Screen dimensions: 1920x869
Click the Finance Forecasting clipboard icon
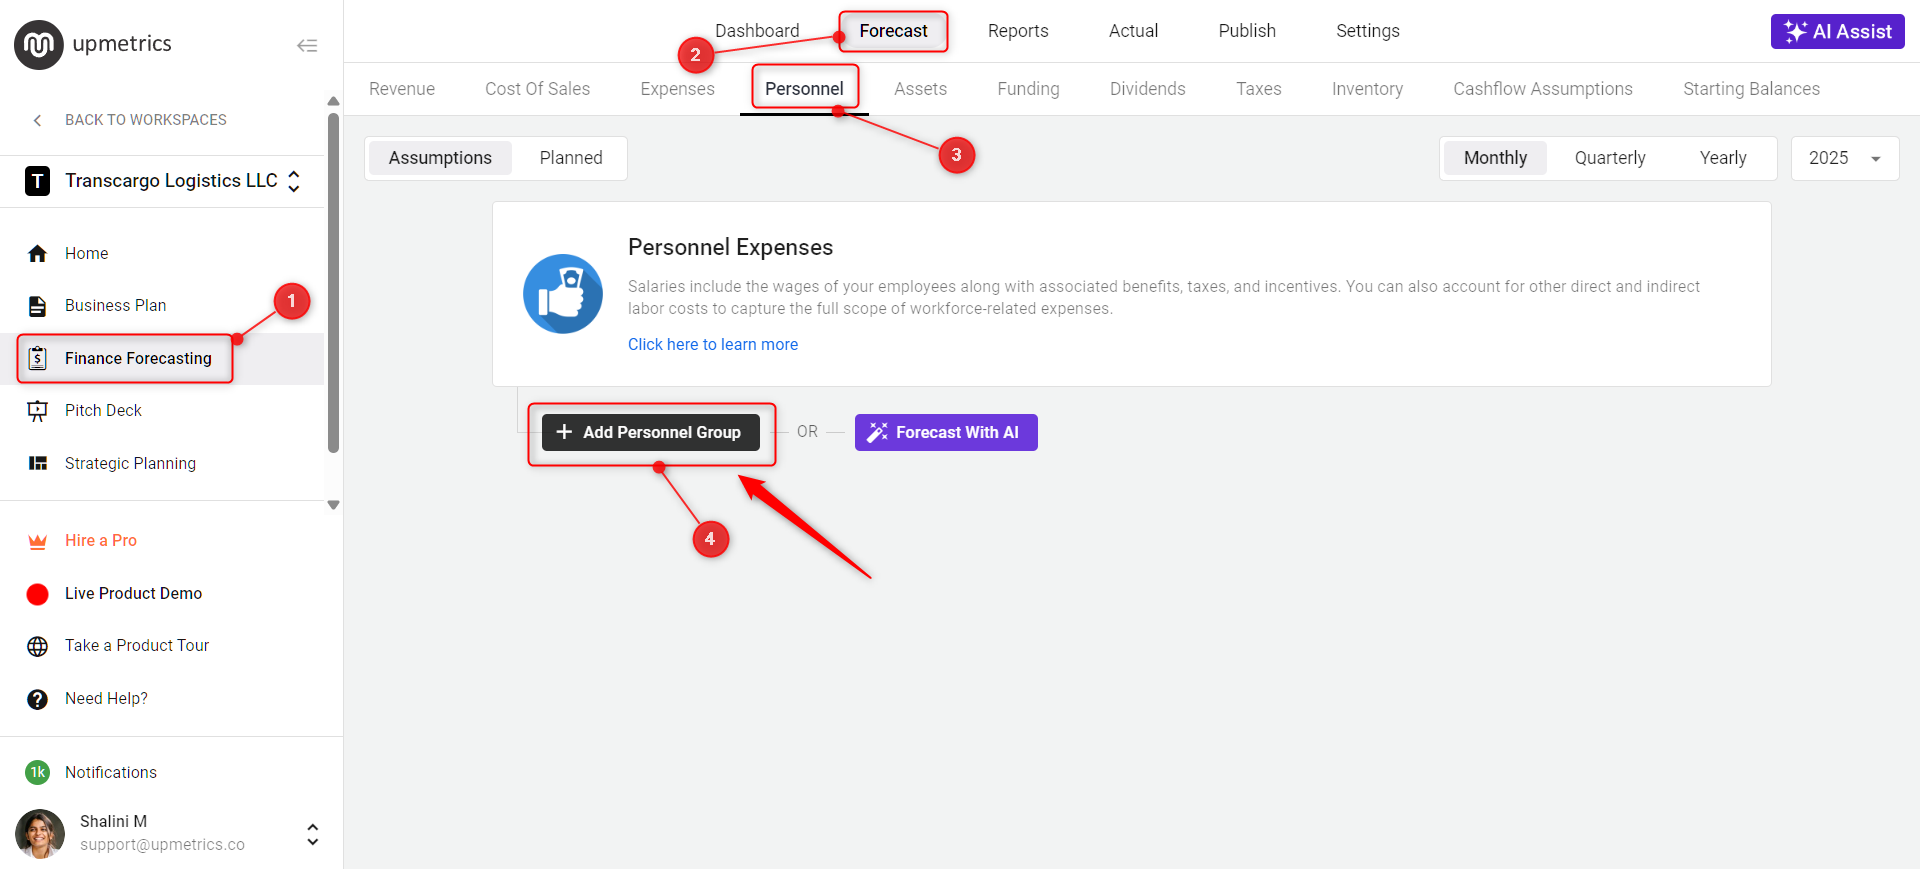click(x=37, y=358)
